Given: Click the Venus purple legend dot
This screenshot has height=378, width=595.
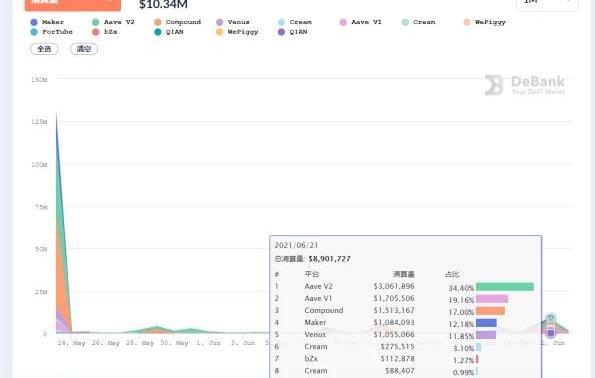Looking at the screenshot, I should 220,22.
